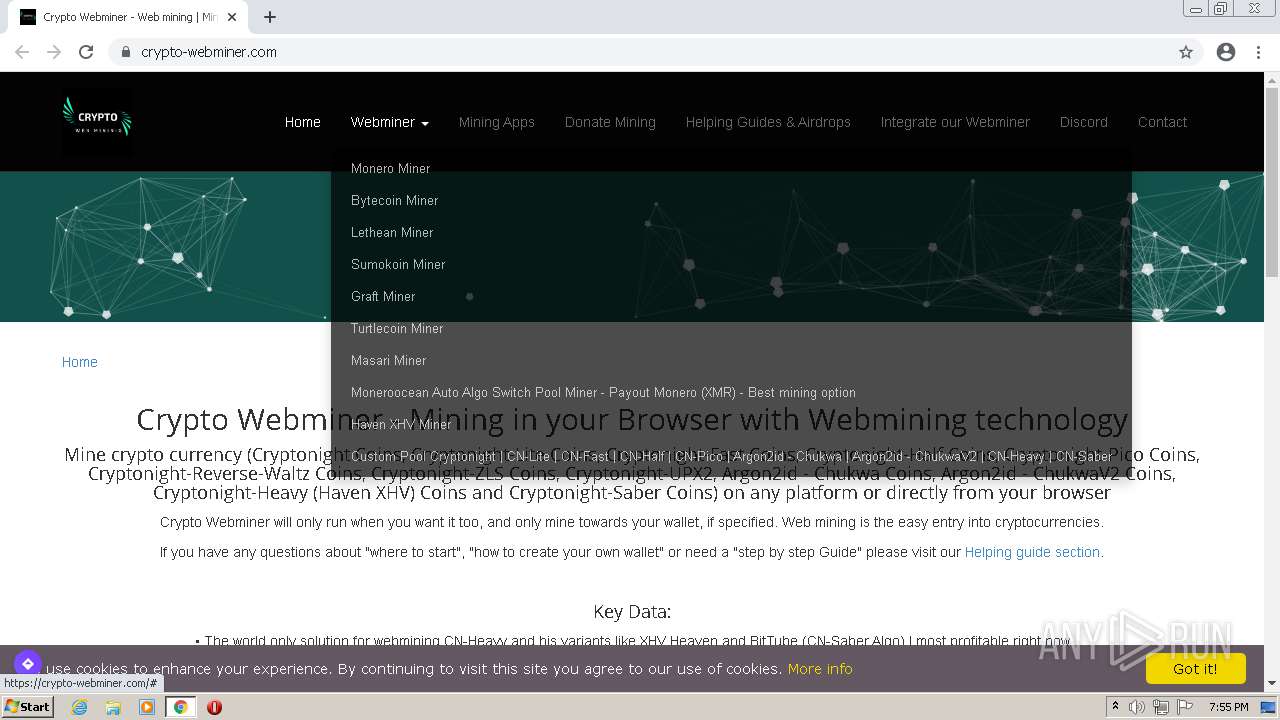Open Internet Explorer from taskbar

coord(79,707)
